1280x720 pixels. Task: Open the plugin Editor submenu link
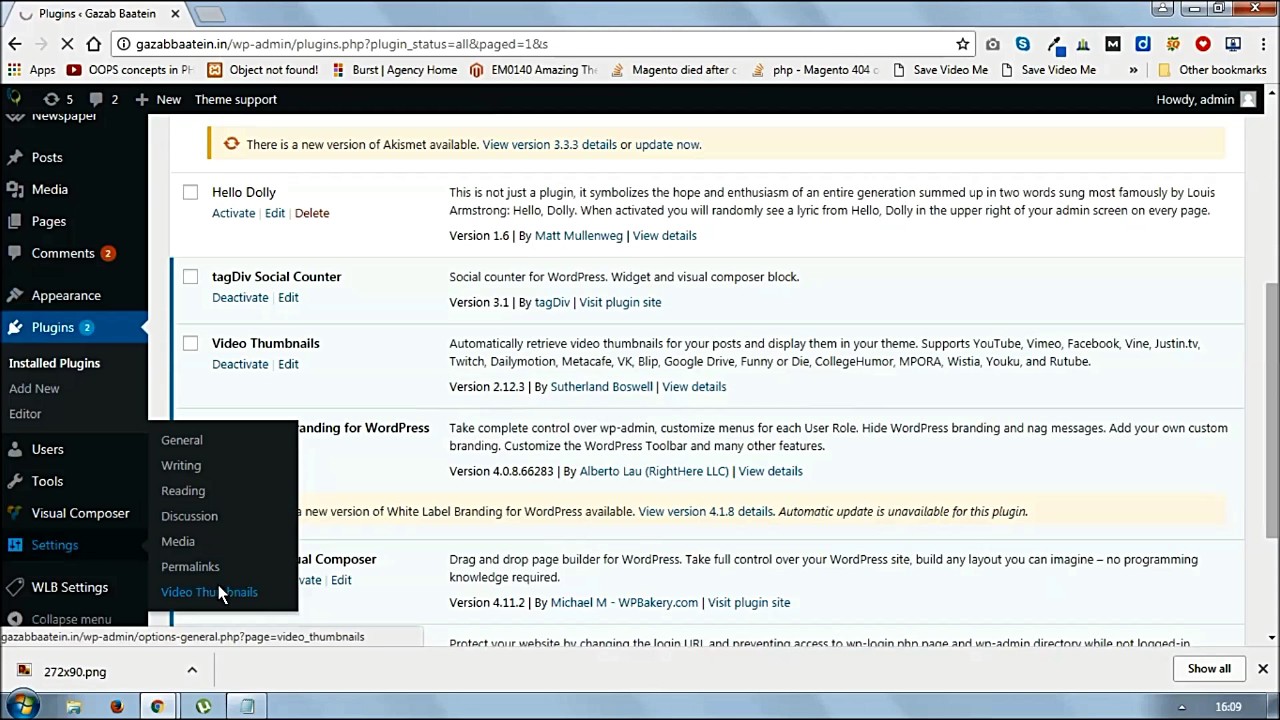[x=25, y=414]
